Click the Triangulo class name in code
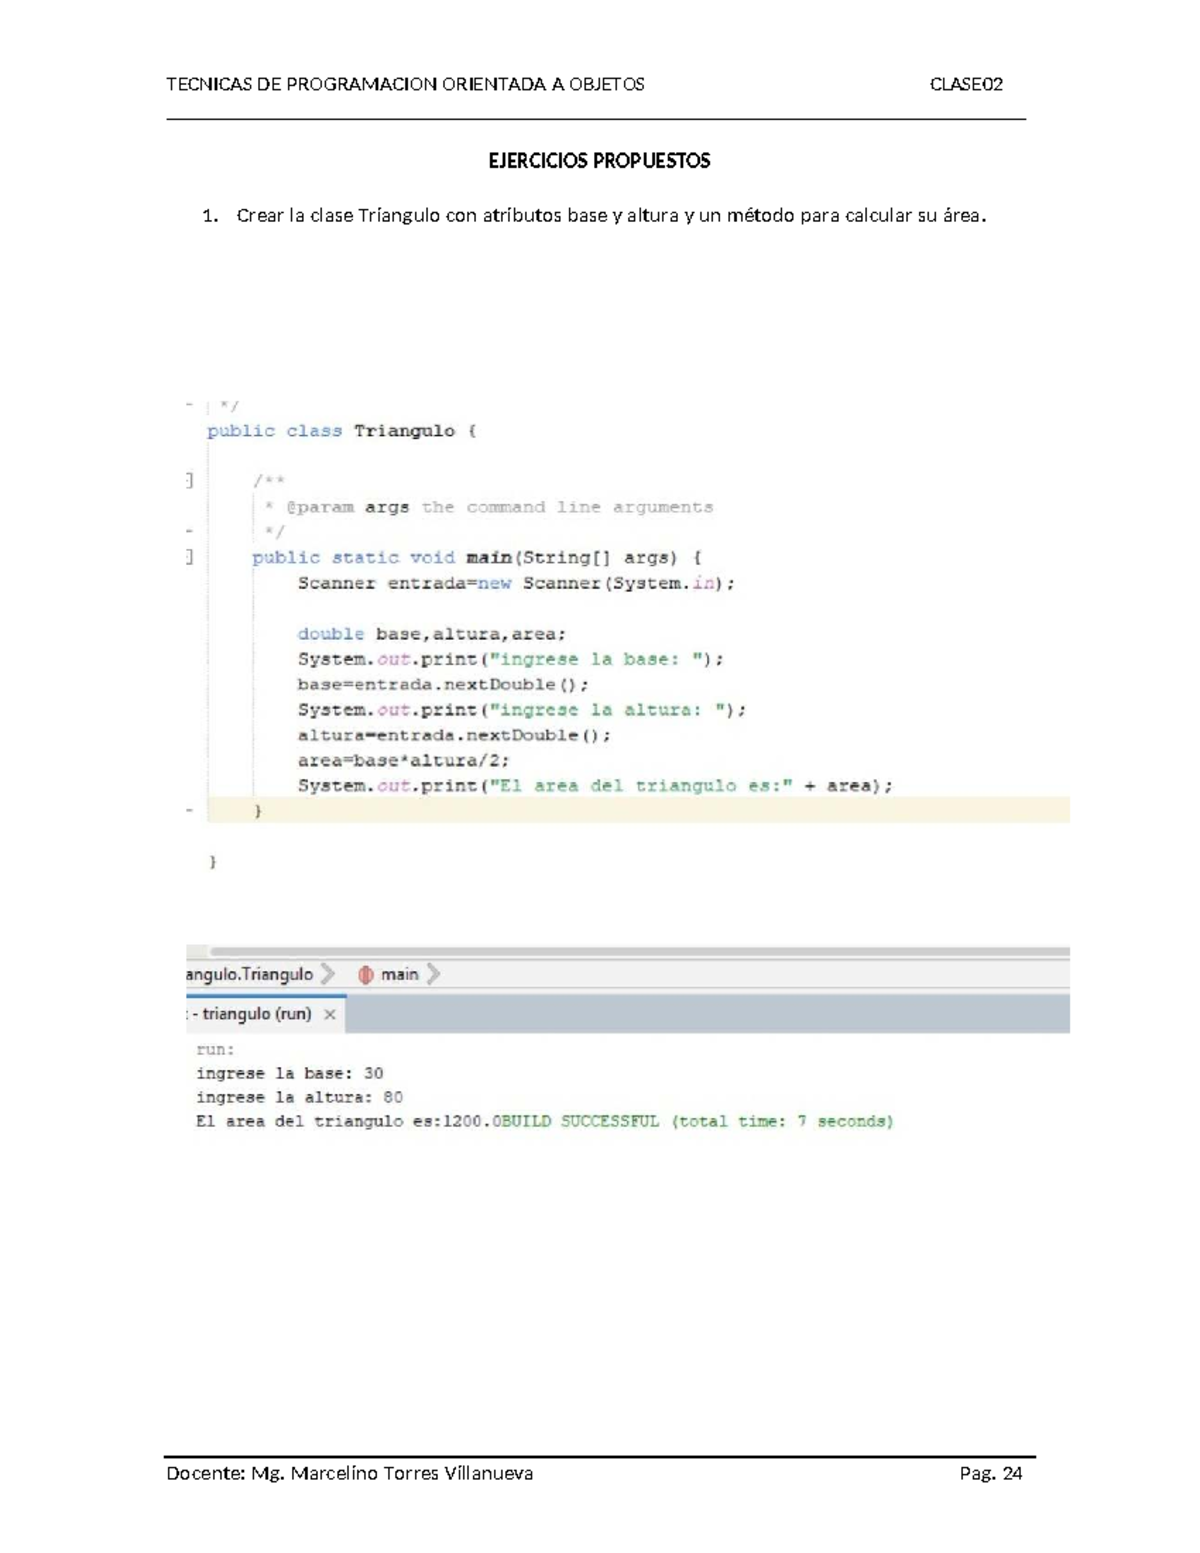The height and width of the screenshot is (1553, 1200). (x=404, y=431)
